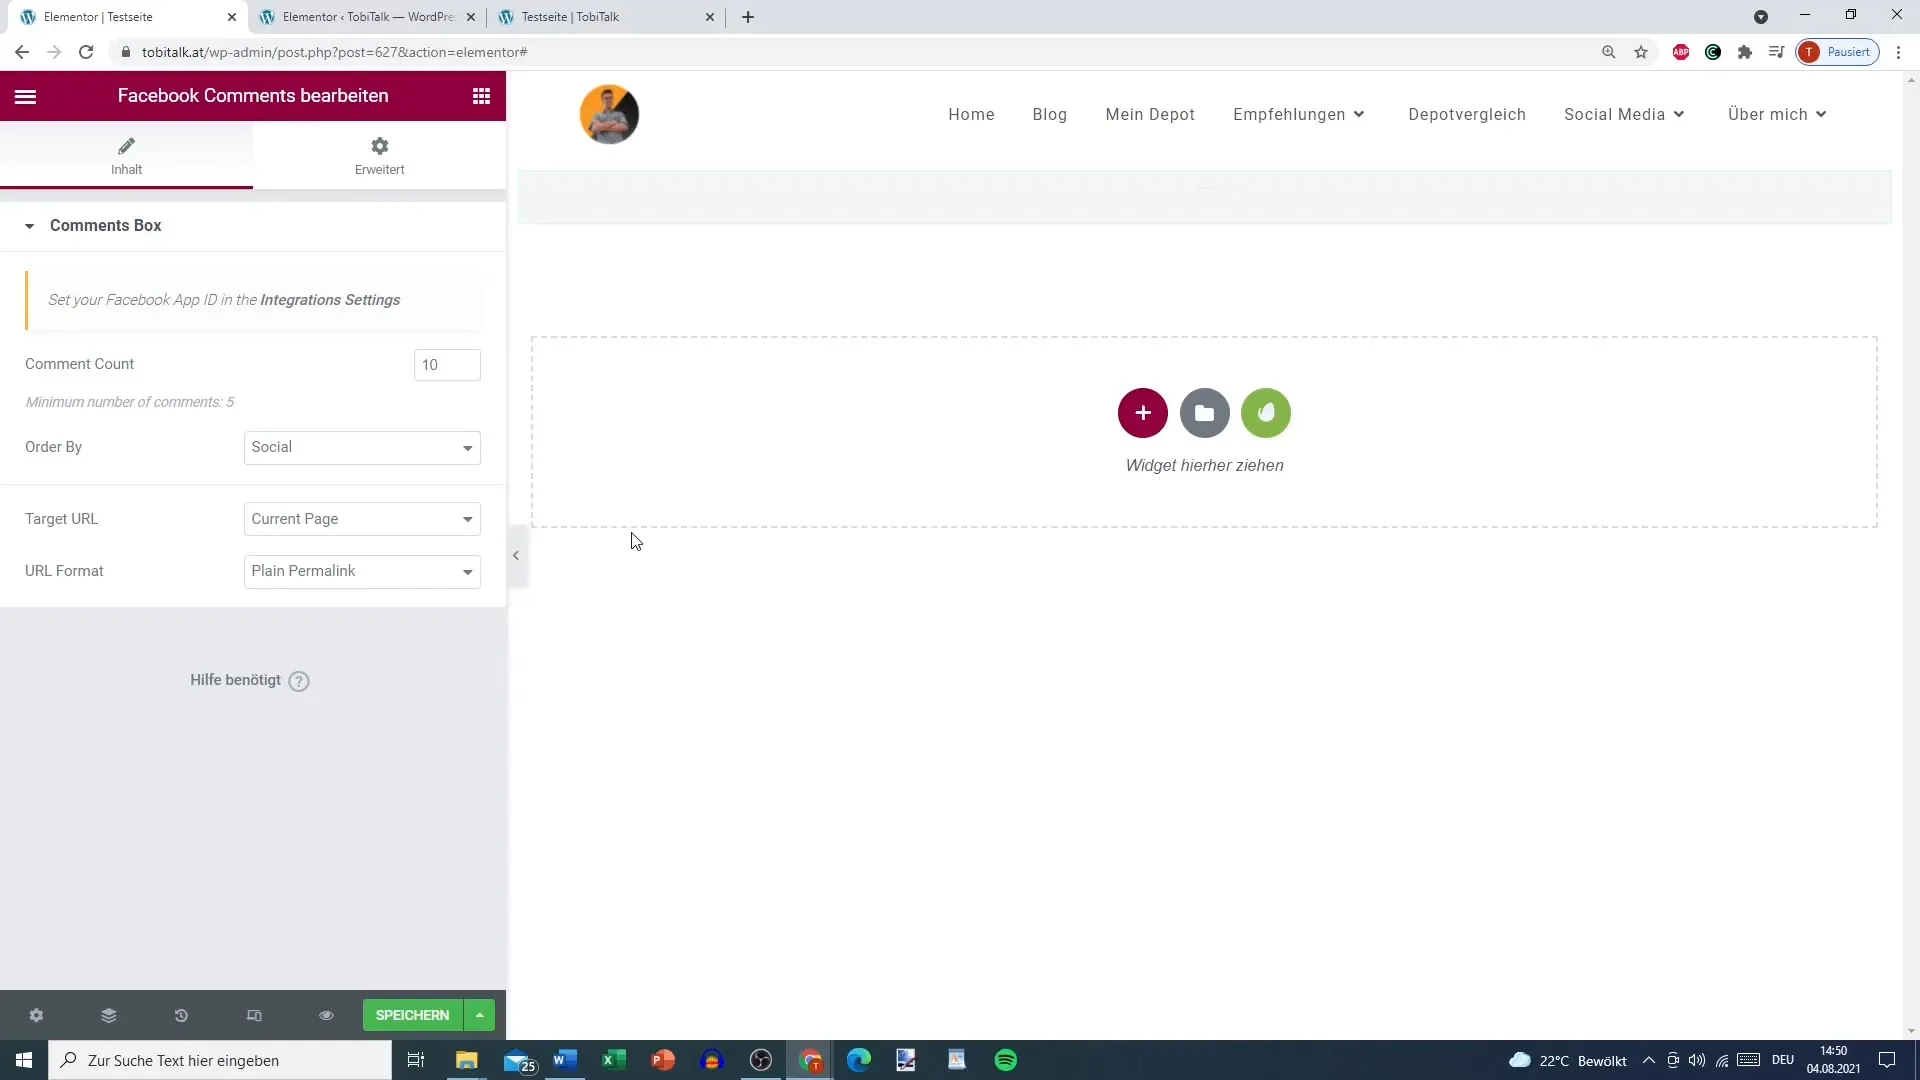Open the Adblock Plus extension icon

1681,52
